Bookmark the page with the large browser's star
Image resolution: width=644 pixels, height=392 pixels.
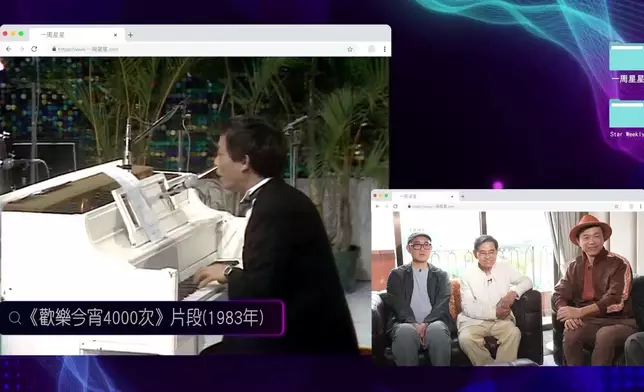pyautogui.click(x=350, y=49)
